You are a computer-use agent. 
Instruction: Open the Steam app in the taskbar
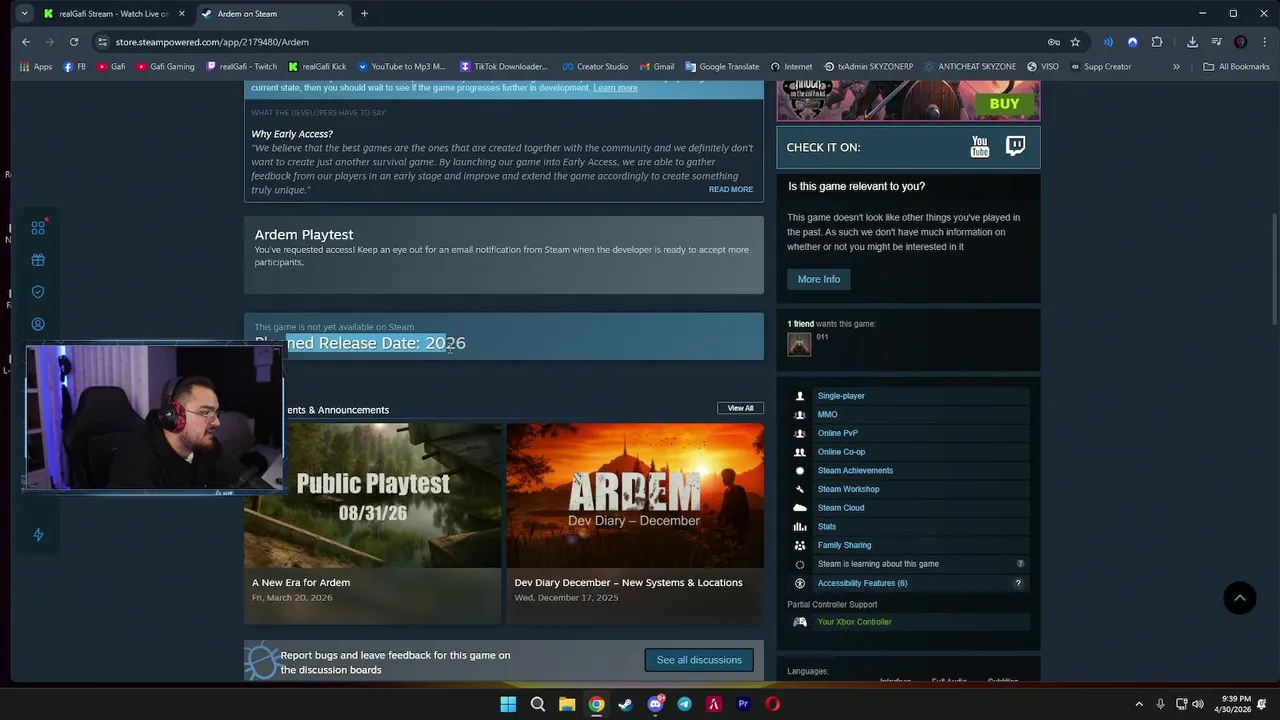point(625,704)
